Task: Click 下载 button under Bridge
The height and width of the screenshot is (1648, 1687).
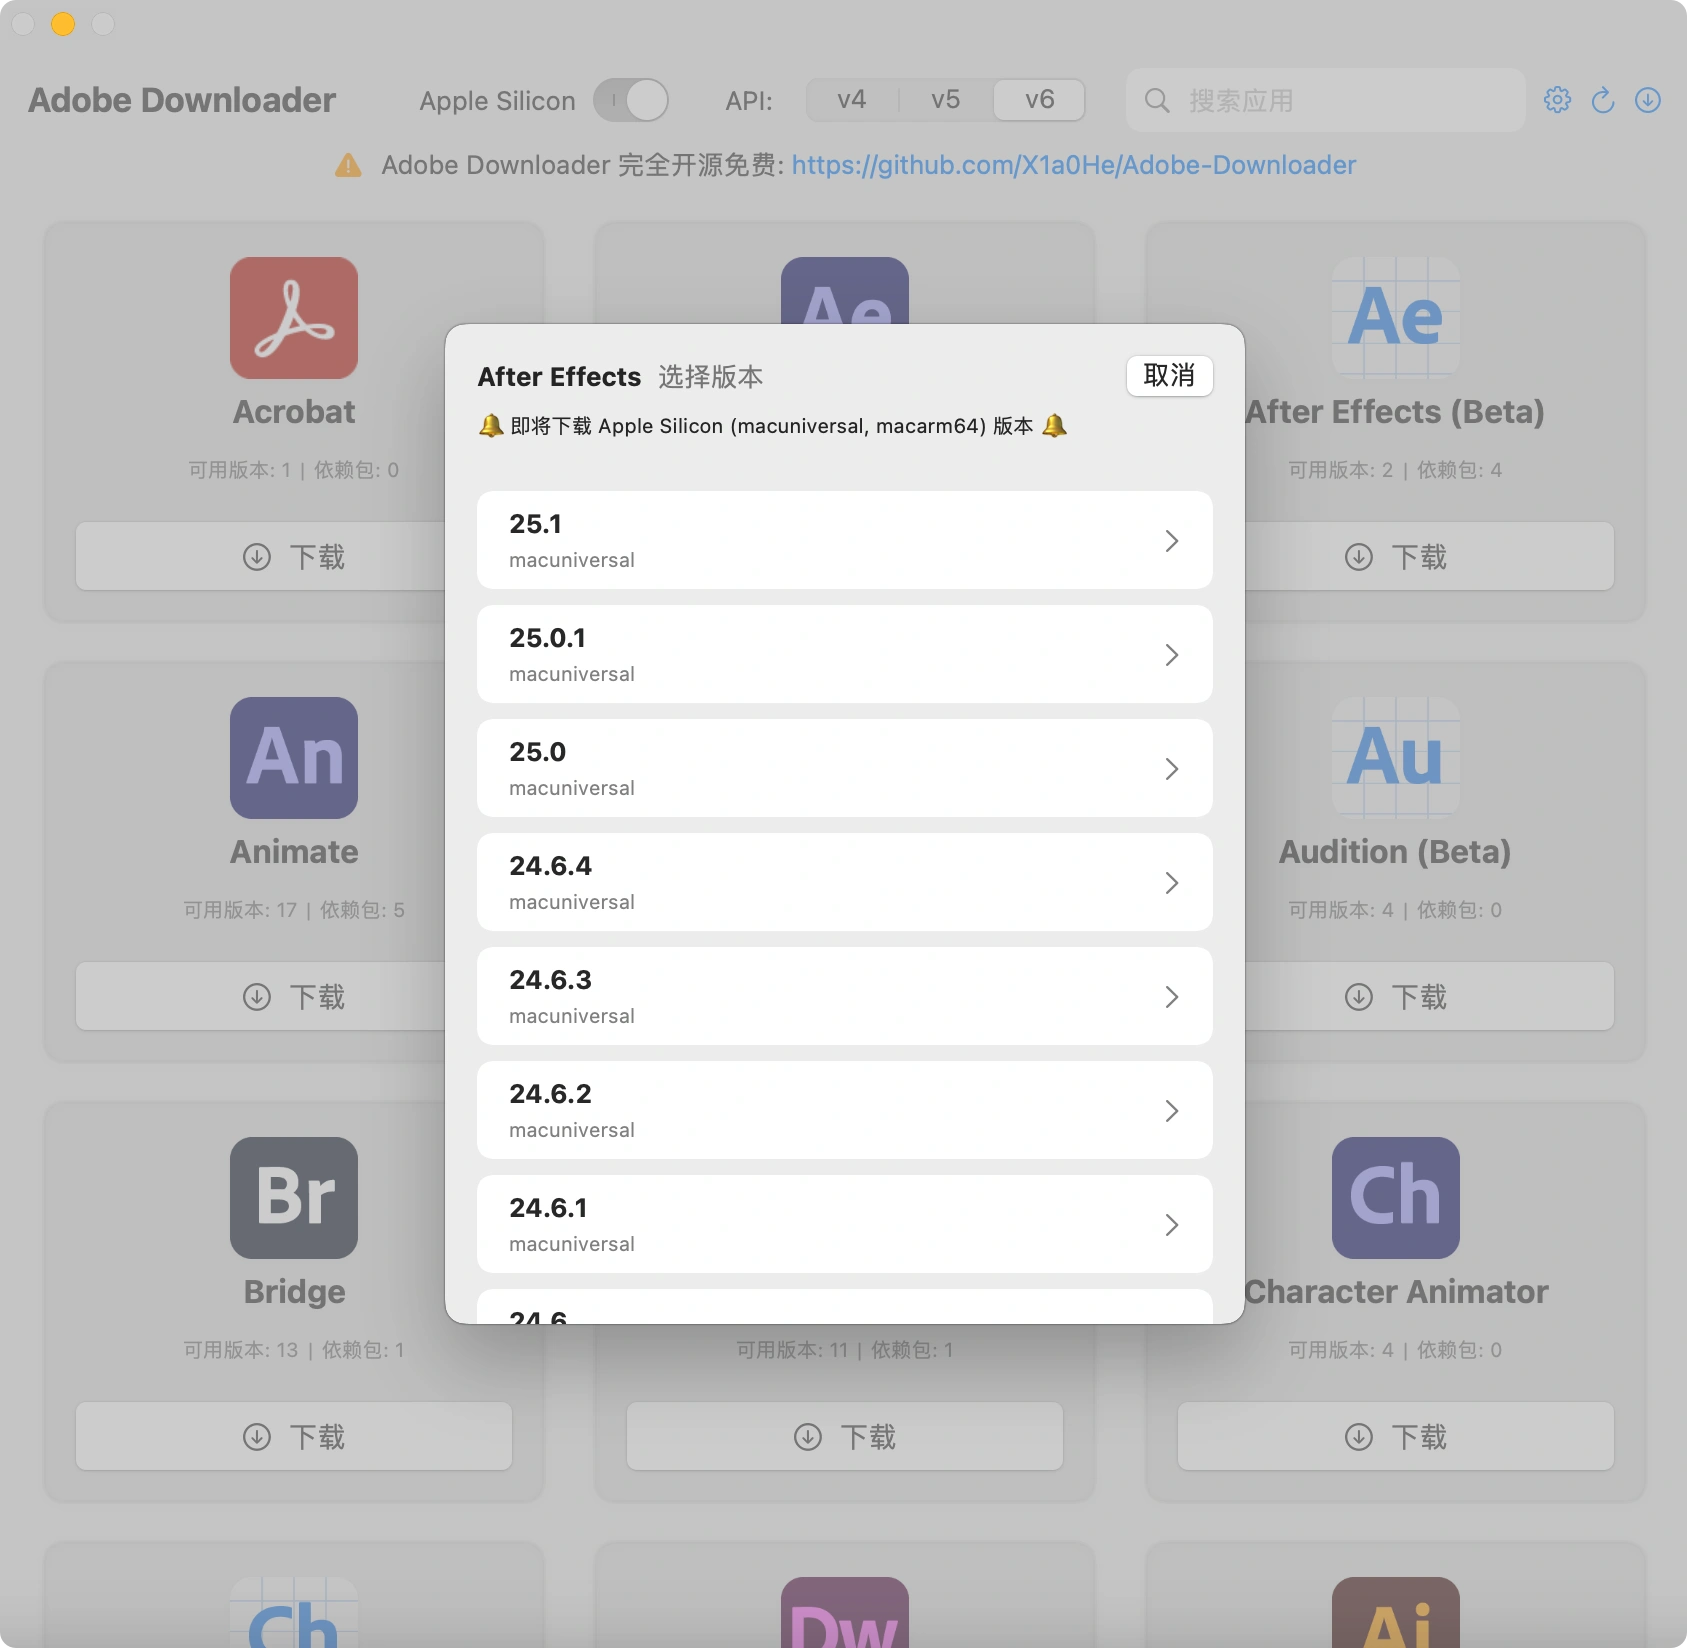Action: coord(294,1437)
